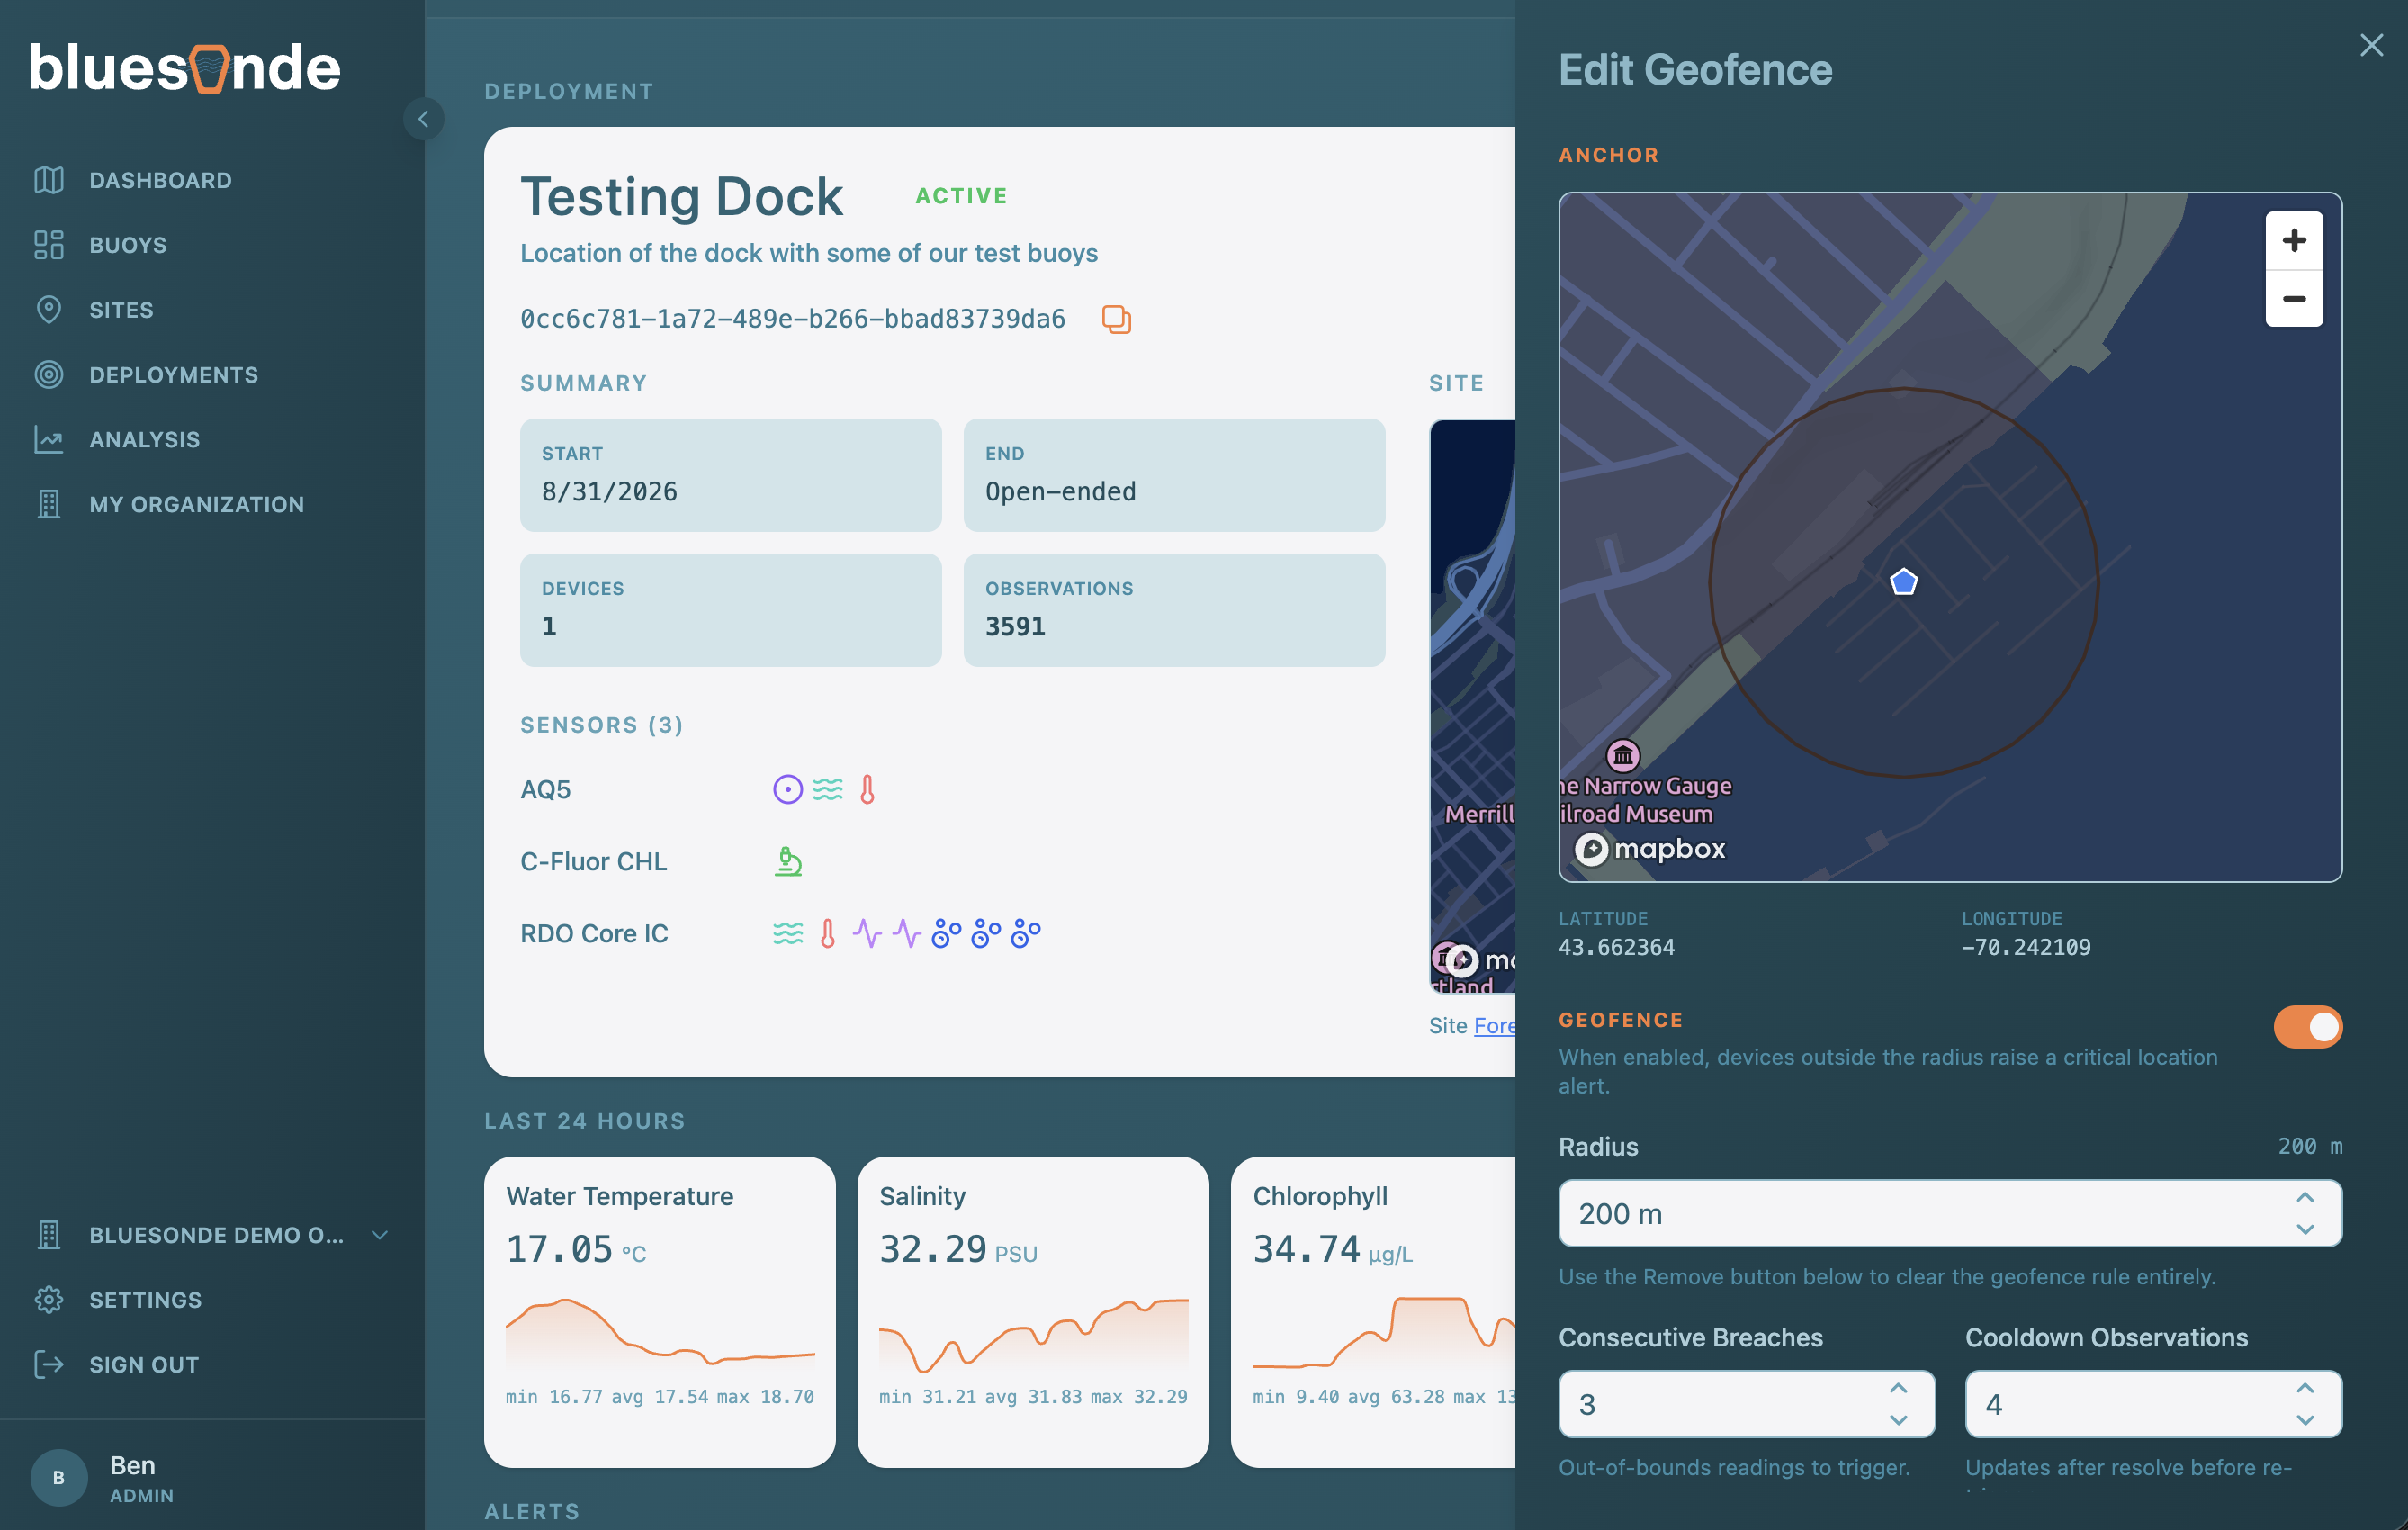Zoom in on the geofence map
This screenshot has width=2408, height=1530.
(x=2294, y=241)
